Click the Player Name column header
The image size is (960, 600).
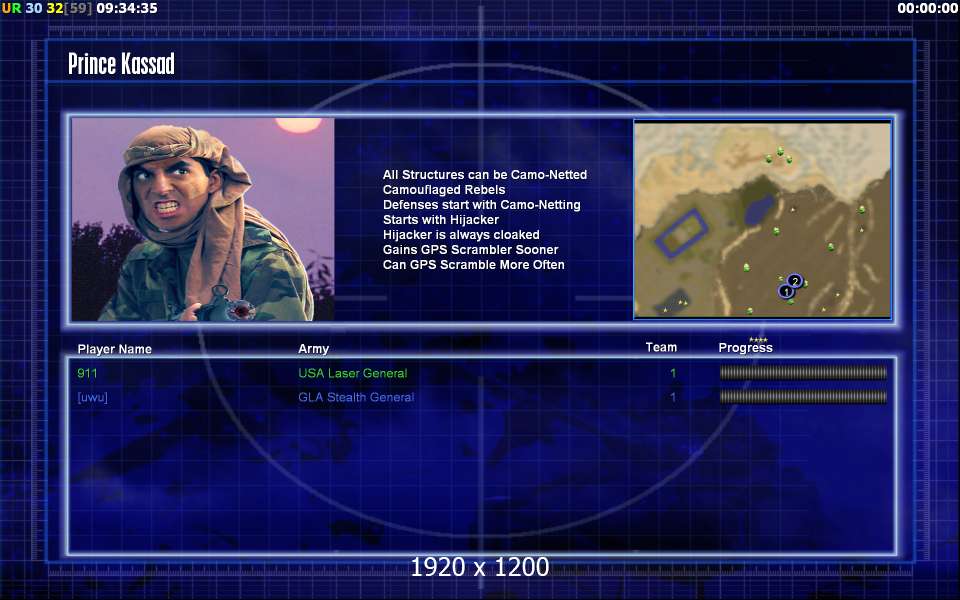coord(114,349)
